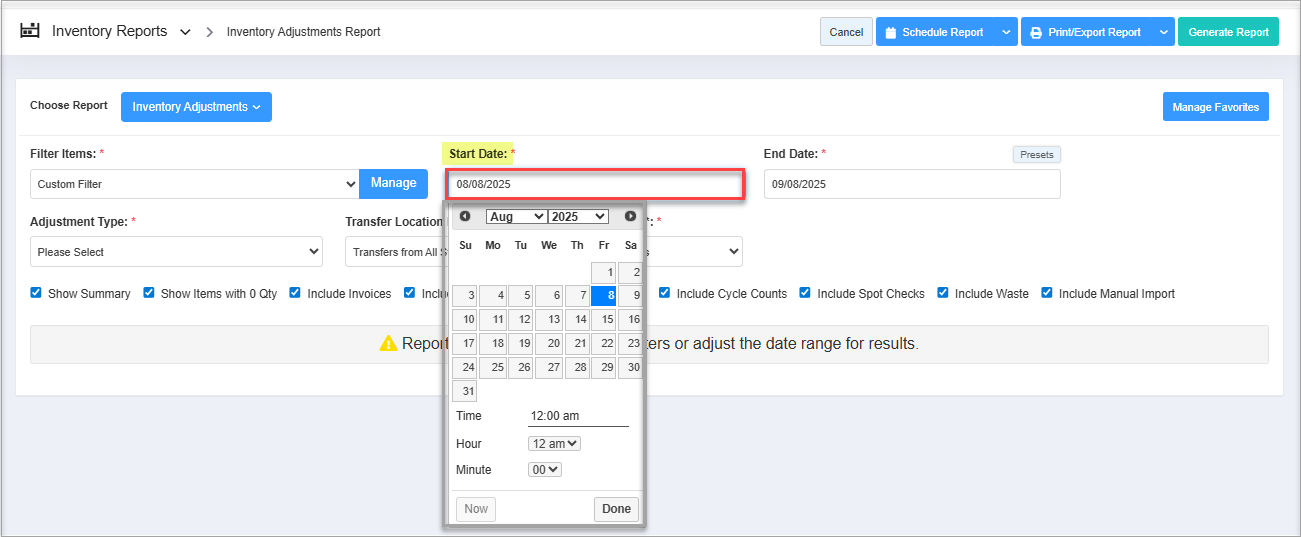Click the calendar icon on Schedule Report
Viewport: 1301px width, 537px height.
pyautogui.click(x=891, y=32)
